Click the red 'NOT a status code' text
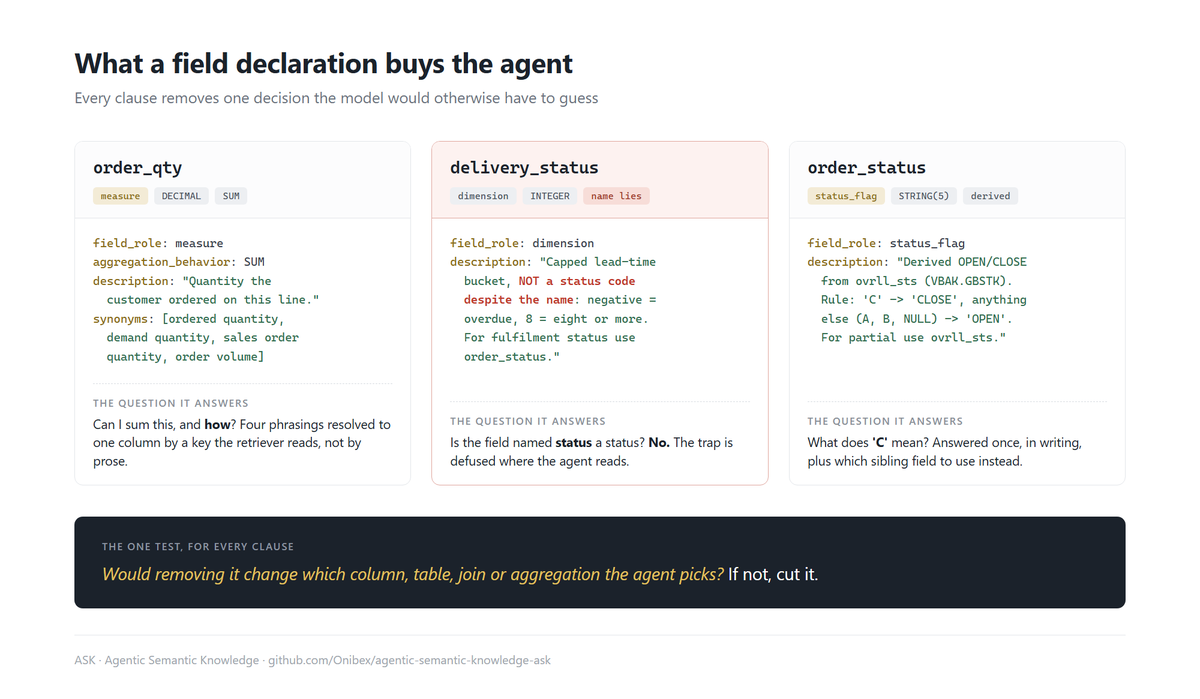The width and height of the screenshot is (1200, 699). tap(577, 281)
